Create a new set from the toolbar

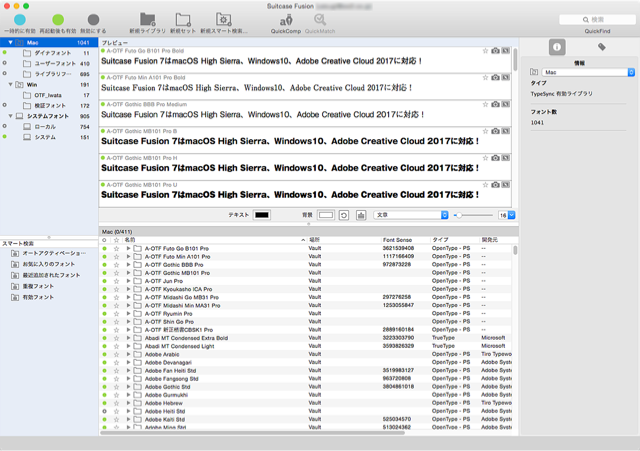point(183,20)
